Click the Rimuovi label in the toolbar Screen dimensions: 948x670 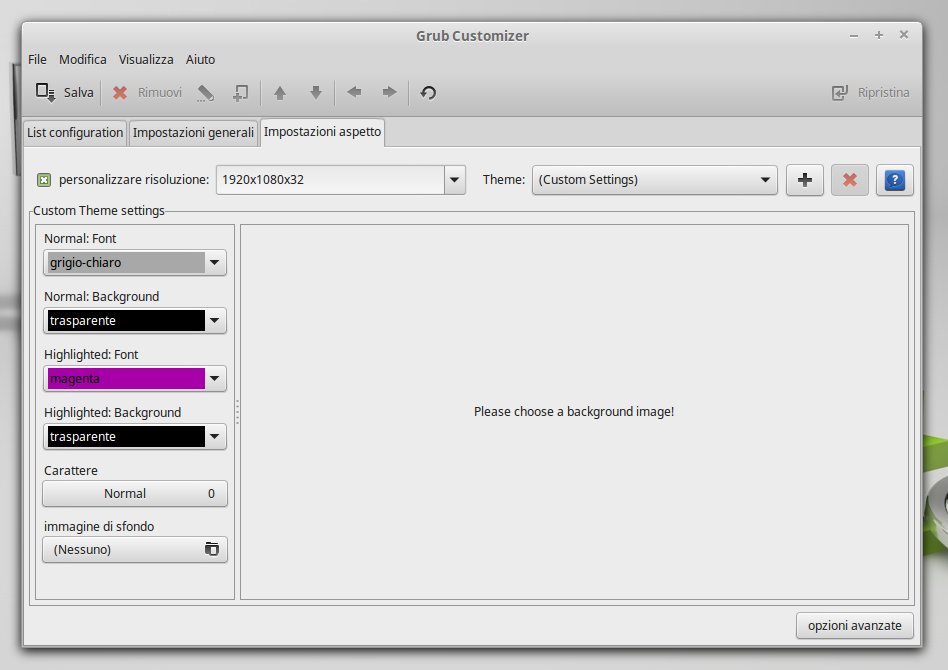click(160, 93)
